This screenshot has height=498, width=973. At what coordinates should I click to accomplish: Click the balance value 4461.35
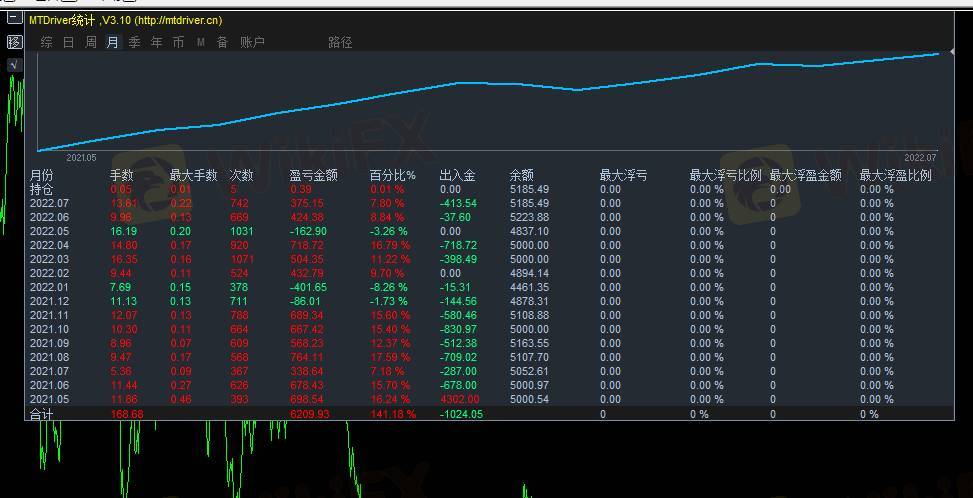click(529, 287)
